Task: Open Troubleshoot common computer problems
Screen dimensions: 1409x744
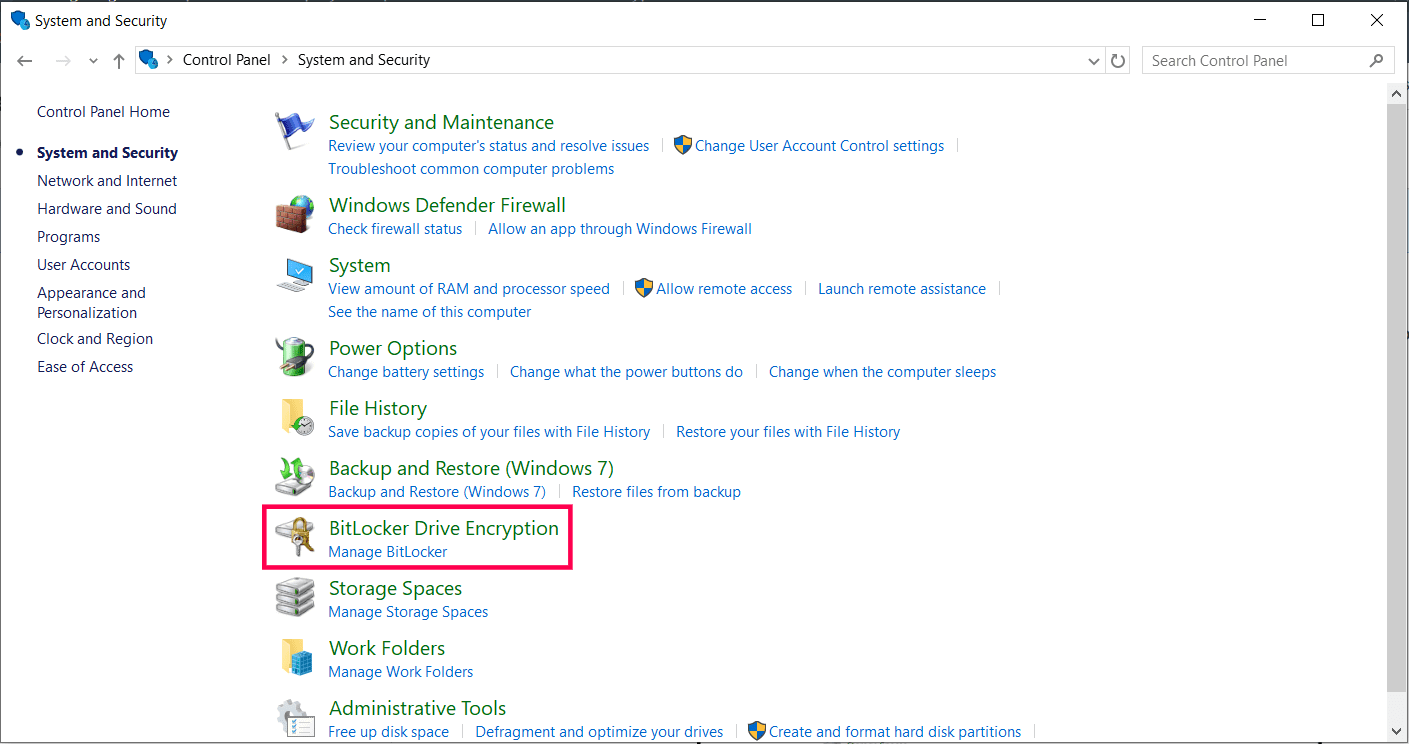Action: (x=471, y=169)
